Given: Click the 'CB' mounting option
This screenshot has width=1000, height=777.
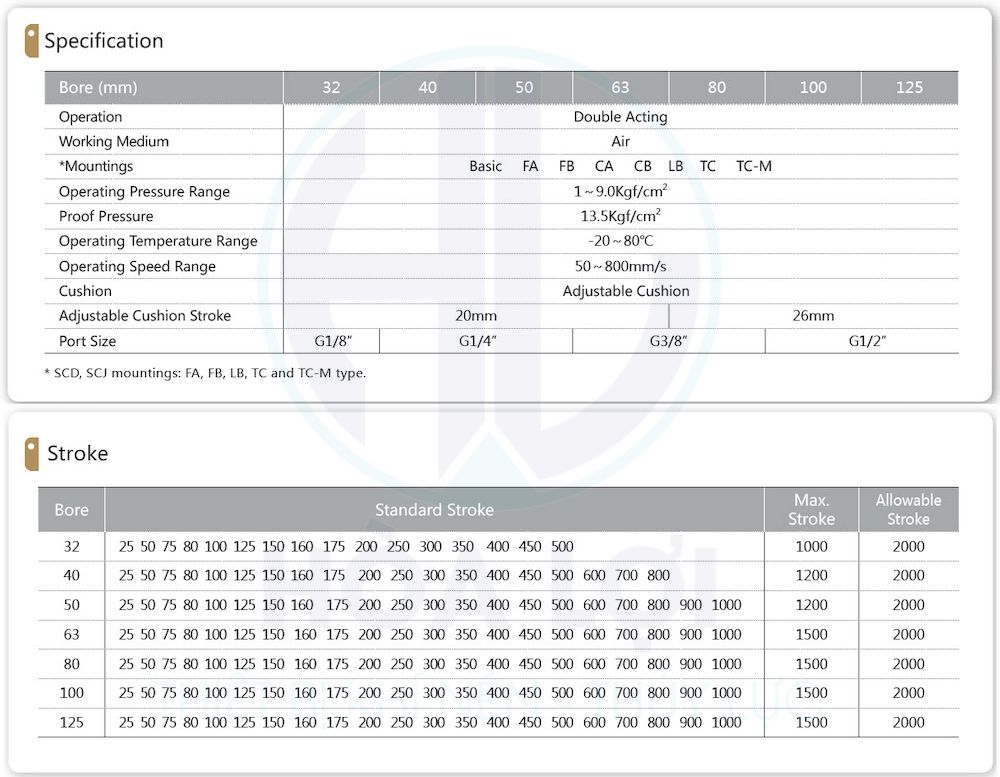Looking at the screenshot, I should click(642, 166).
